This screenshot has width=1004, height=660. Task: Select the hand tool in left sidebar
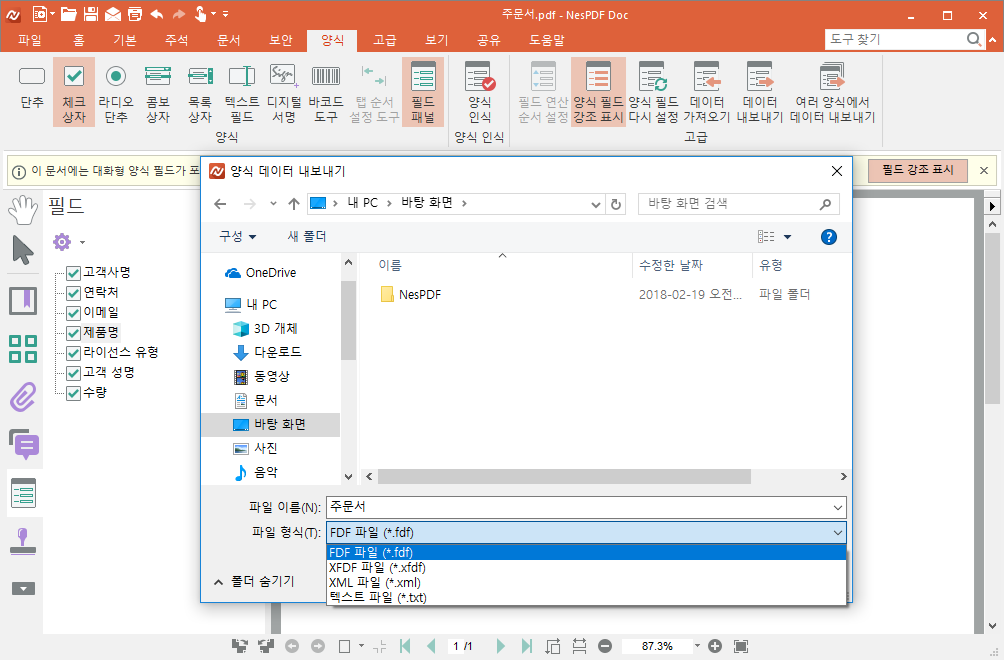(23, 208)
